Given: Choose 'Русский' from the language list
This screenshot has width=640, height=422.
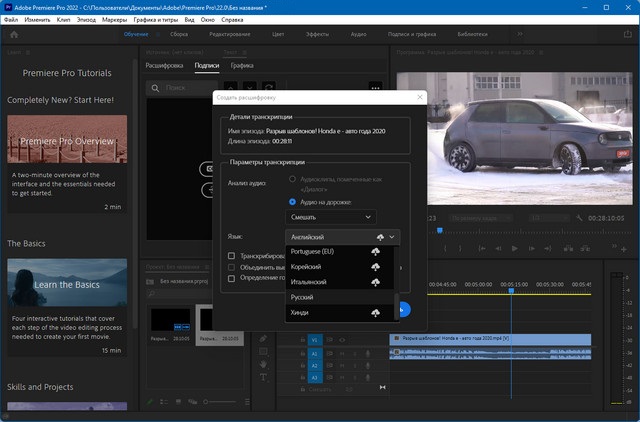Looking at the screenshot, I should coord(303,298).
